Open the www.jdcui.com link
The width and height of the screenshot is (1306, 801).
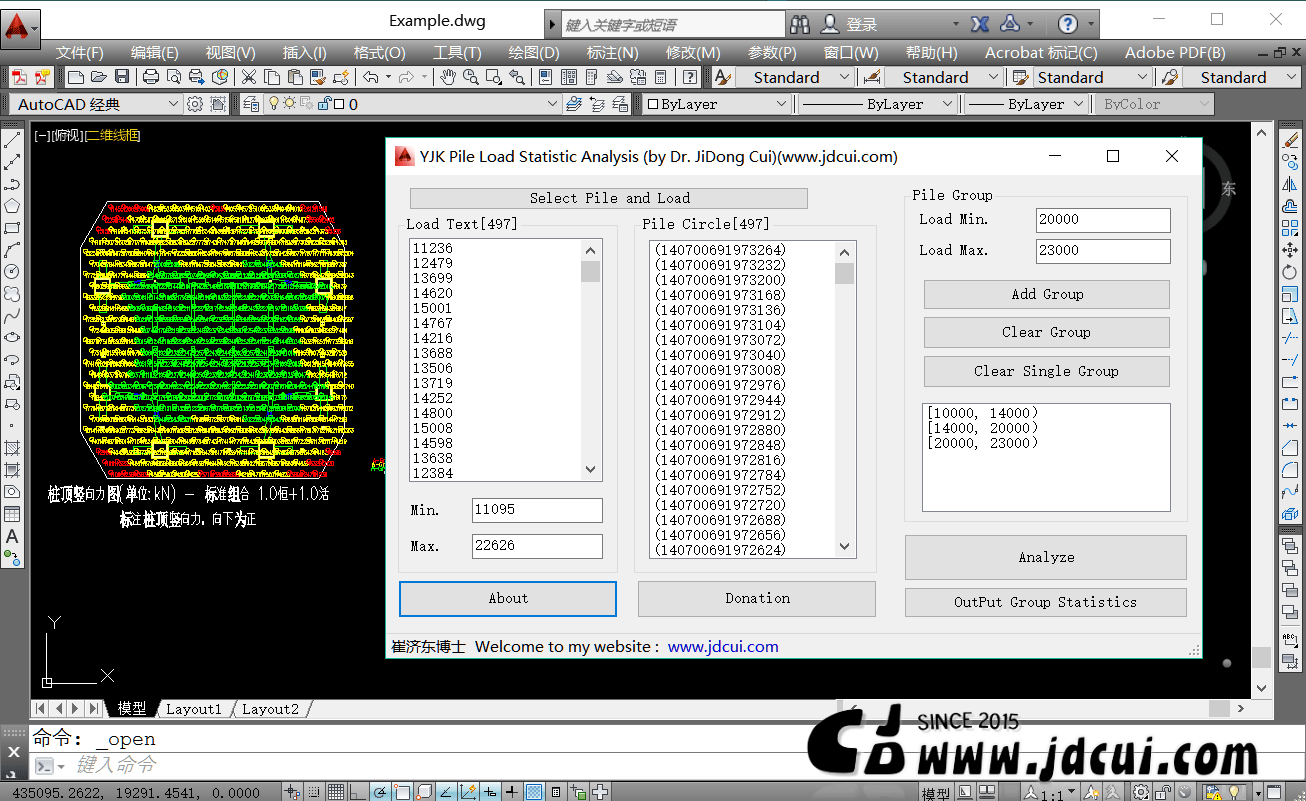tap(723, 646)
